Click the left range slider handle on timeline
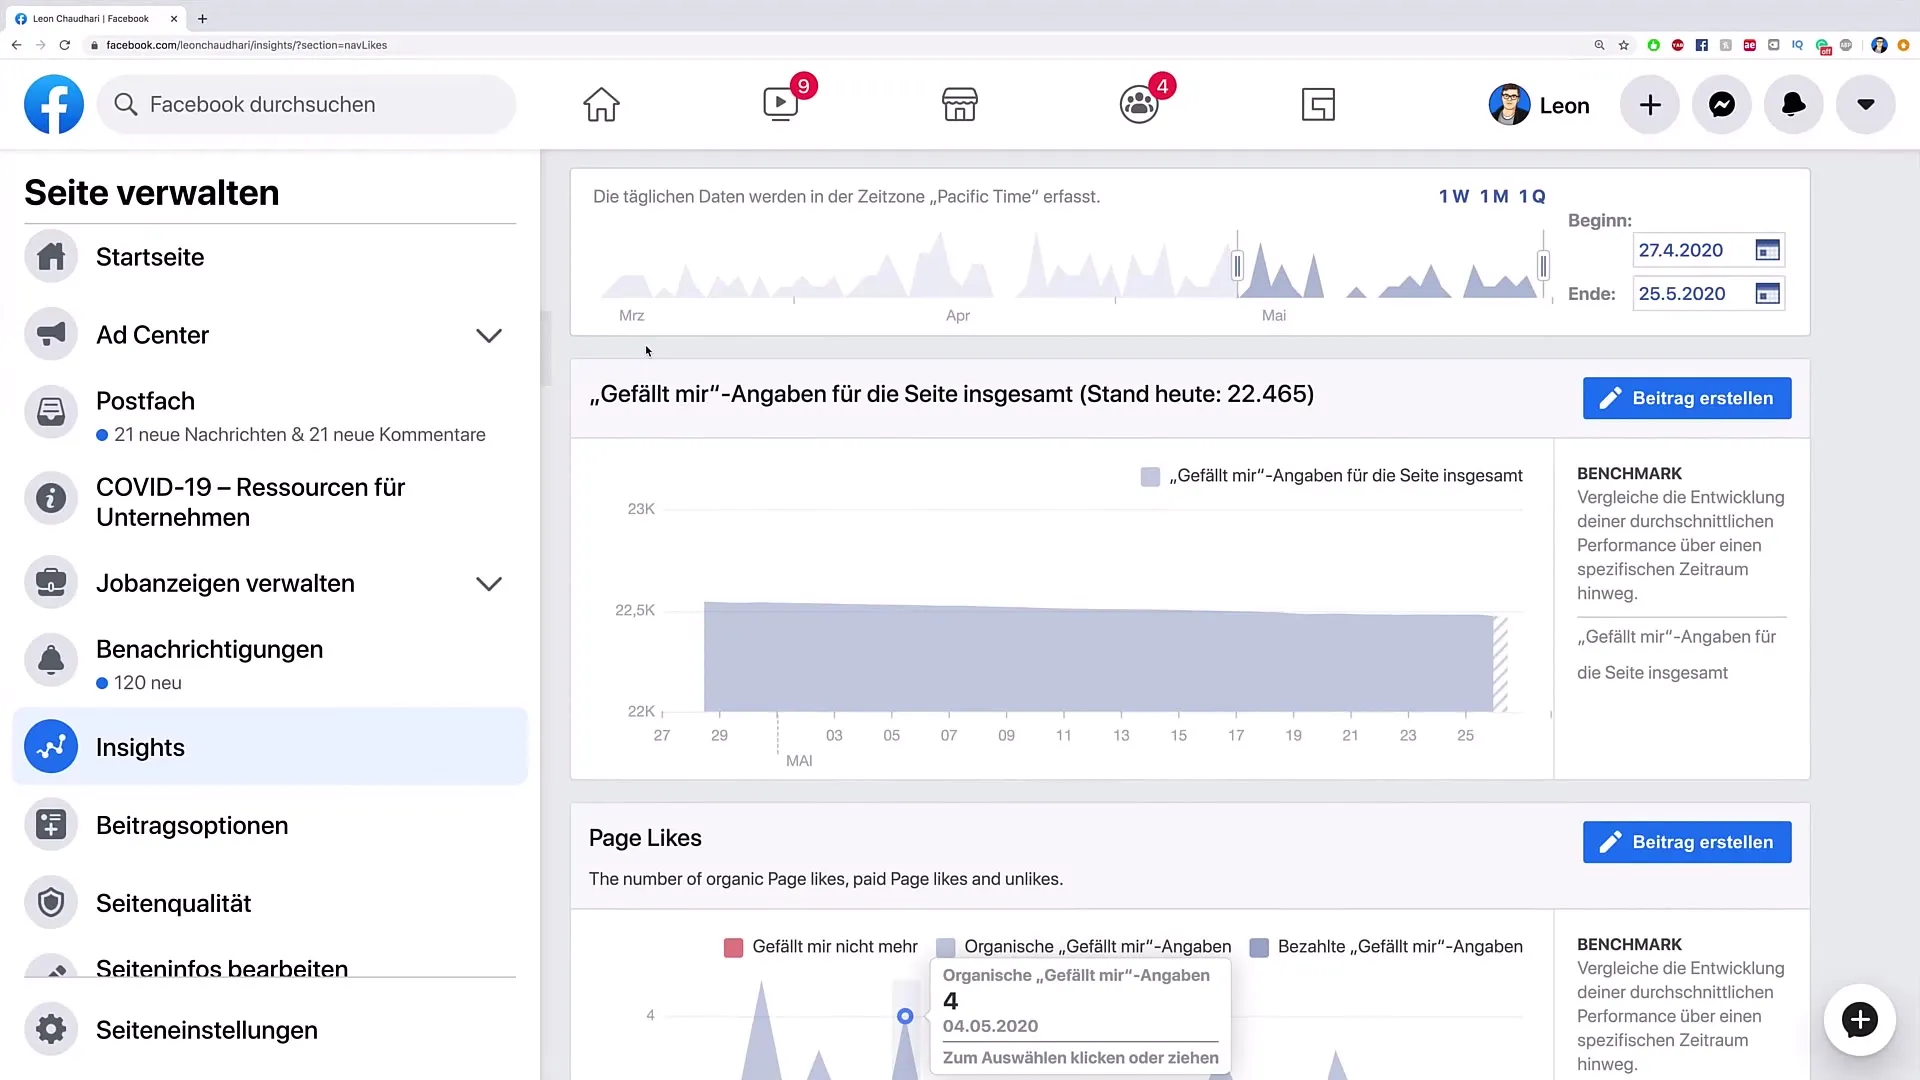1920x1080 pixels. pyautogui.click(x=1237, y=266)
